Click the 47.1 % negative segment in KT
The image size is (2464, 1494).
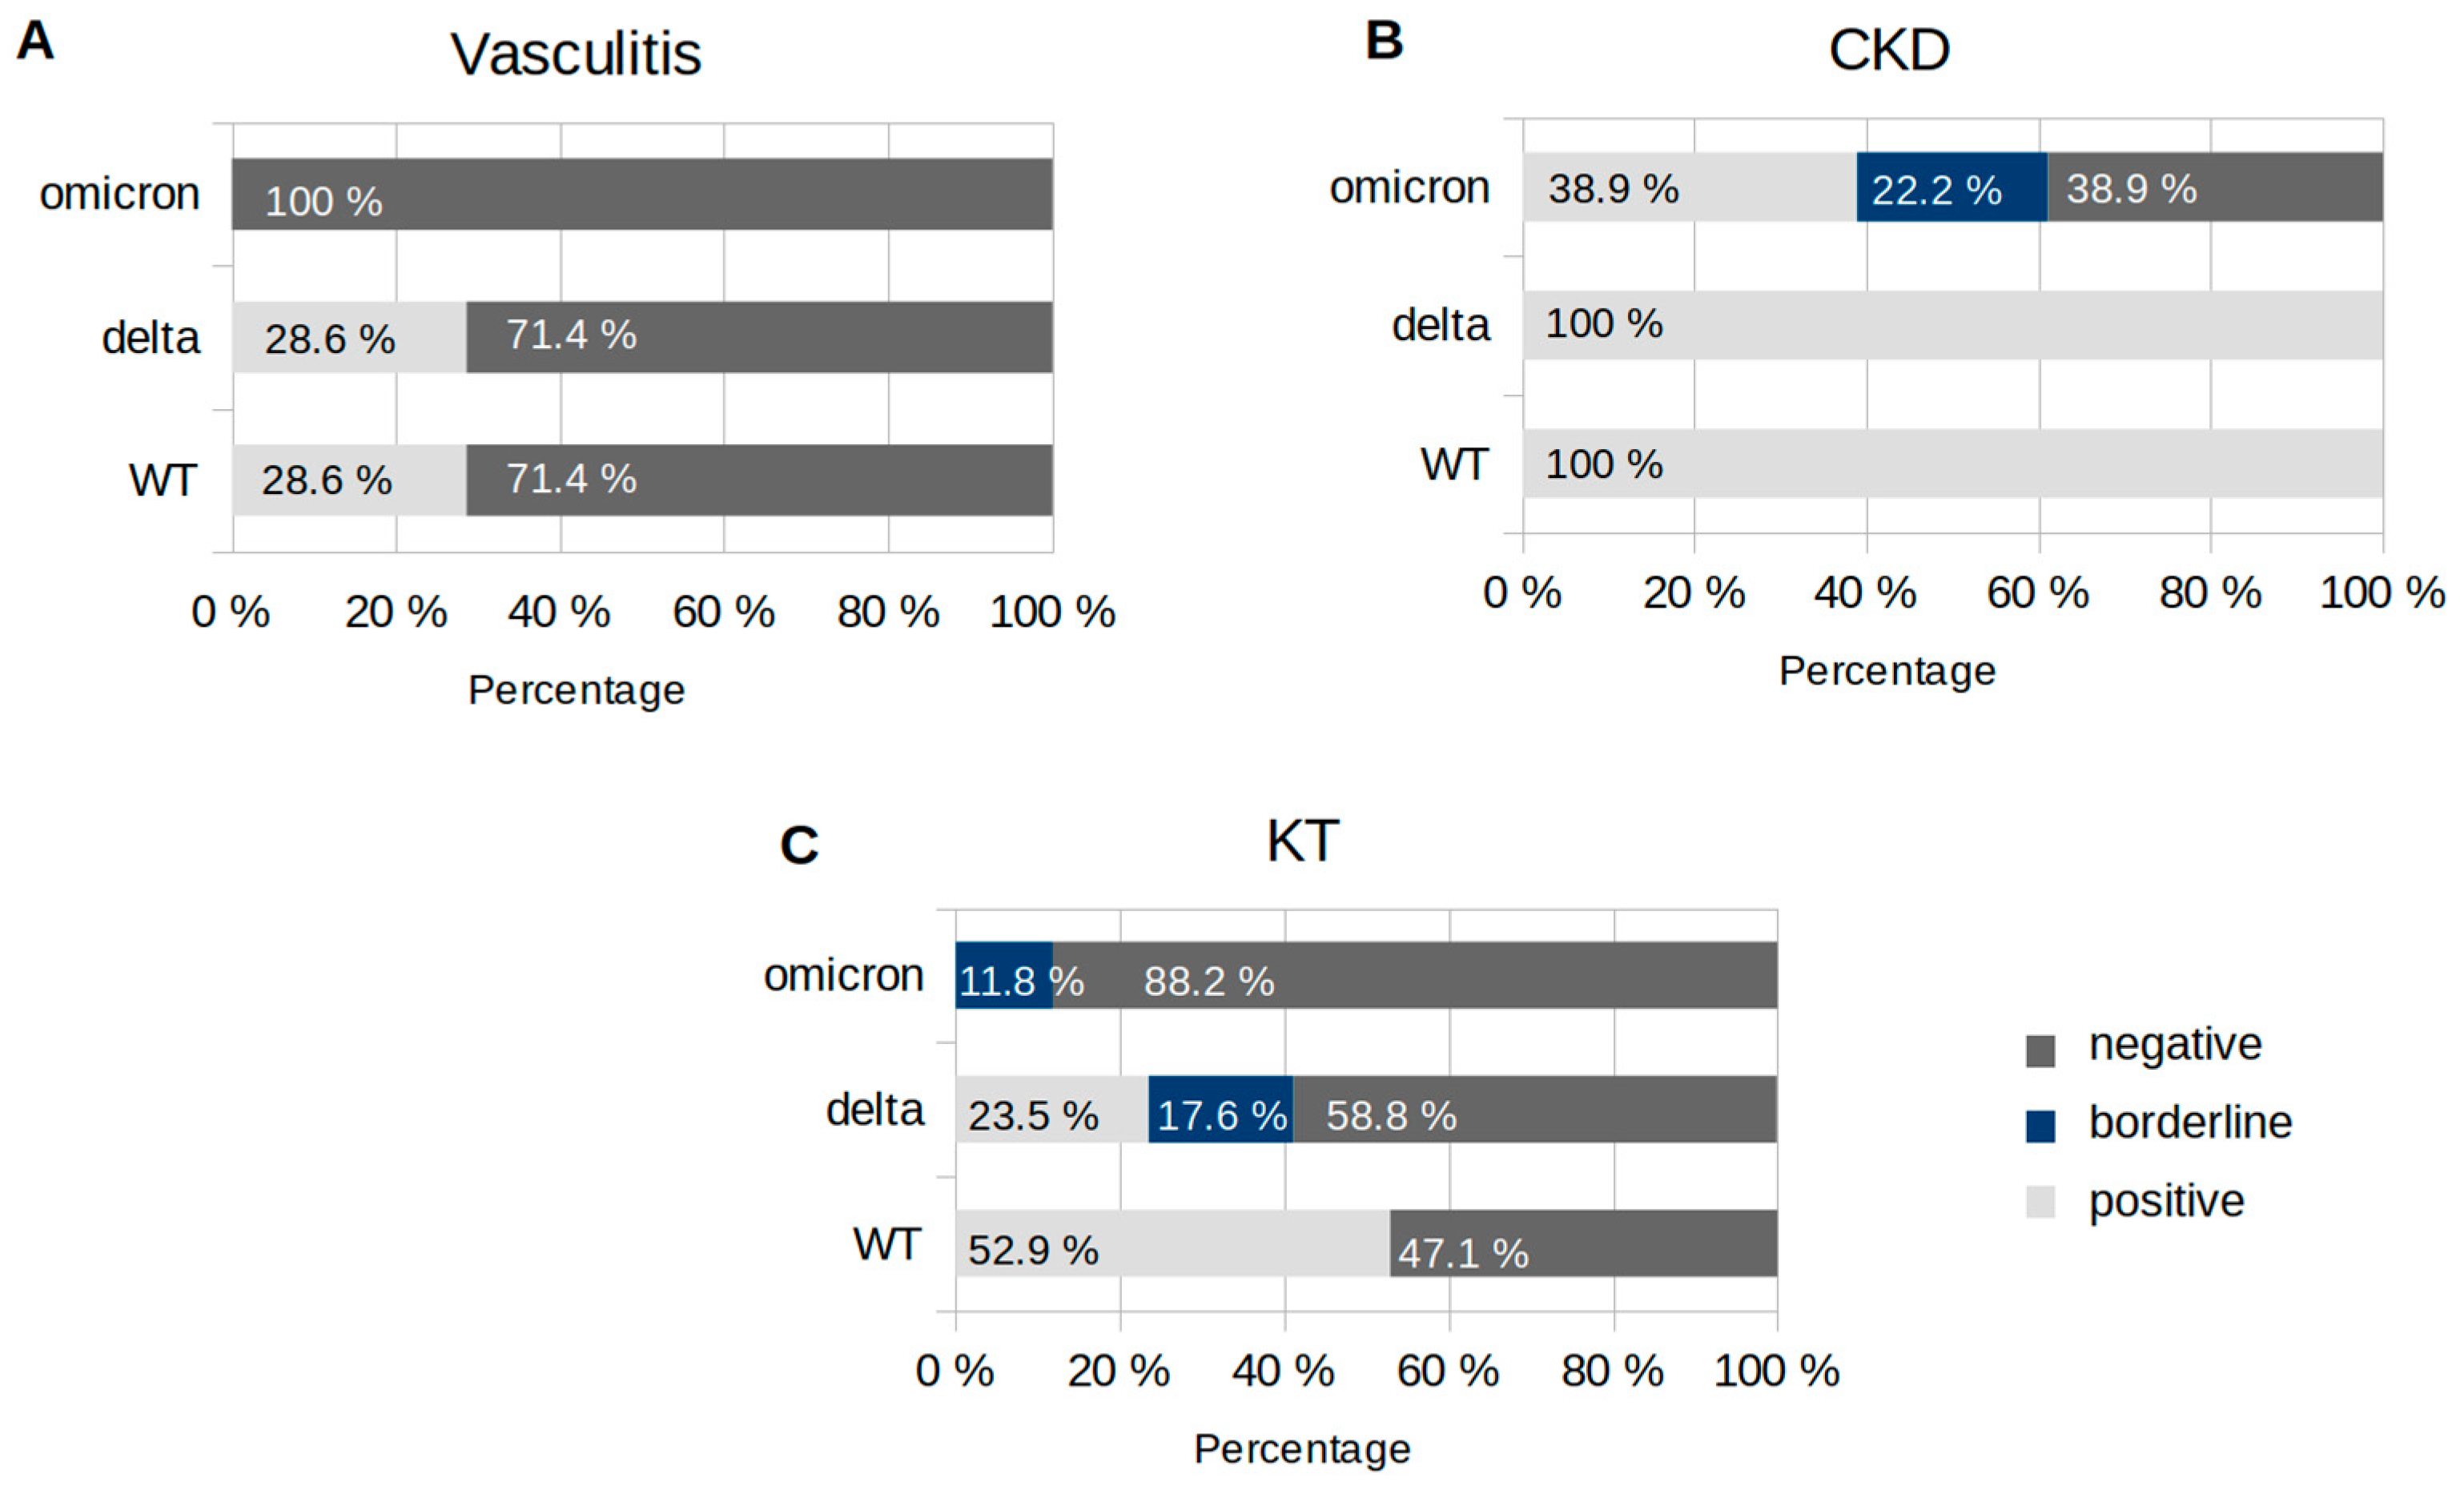pyautogui.click(x=1583, y=1243)
